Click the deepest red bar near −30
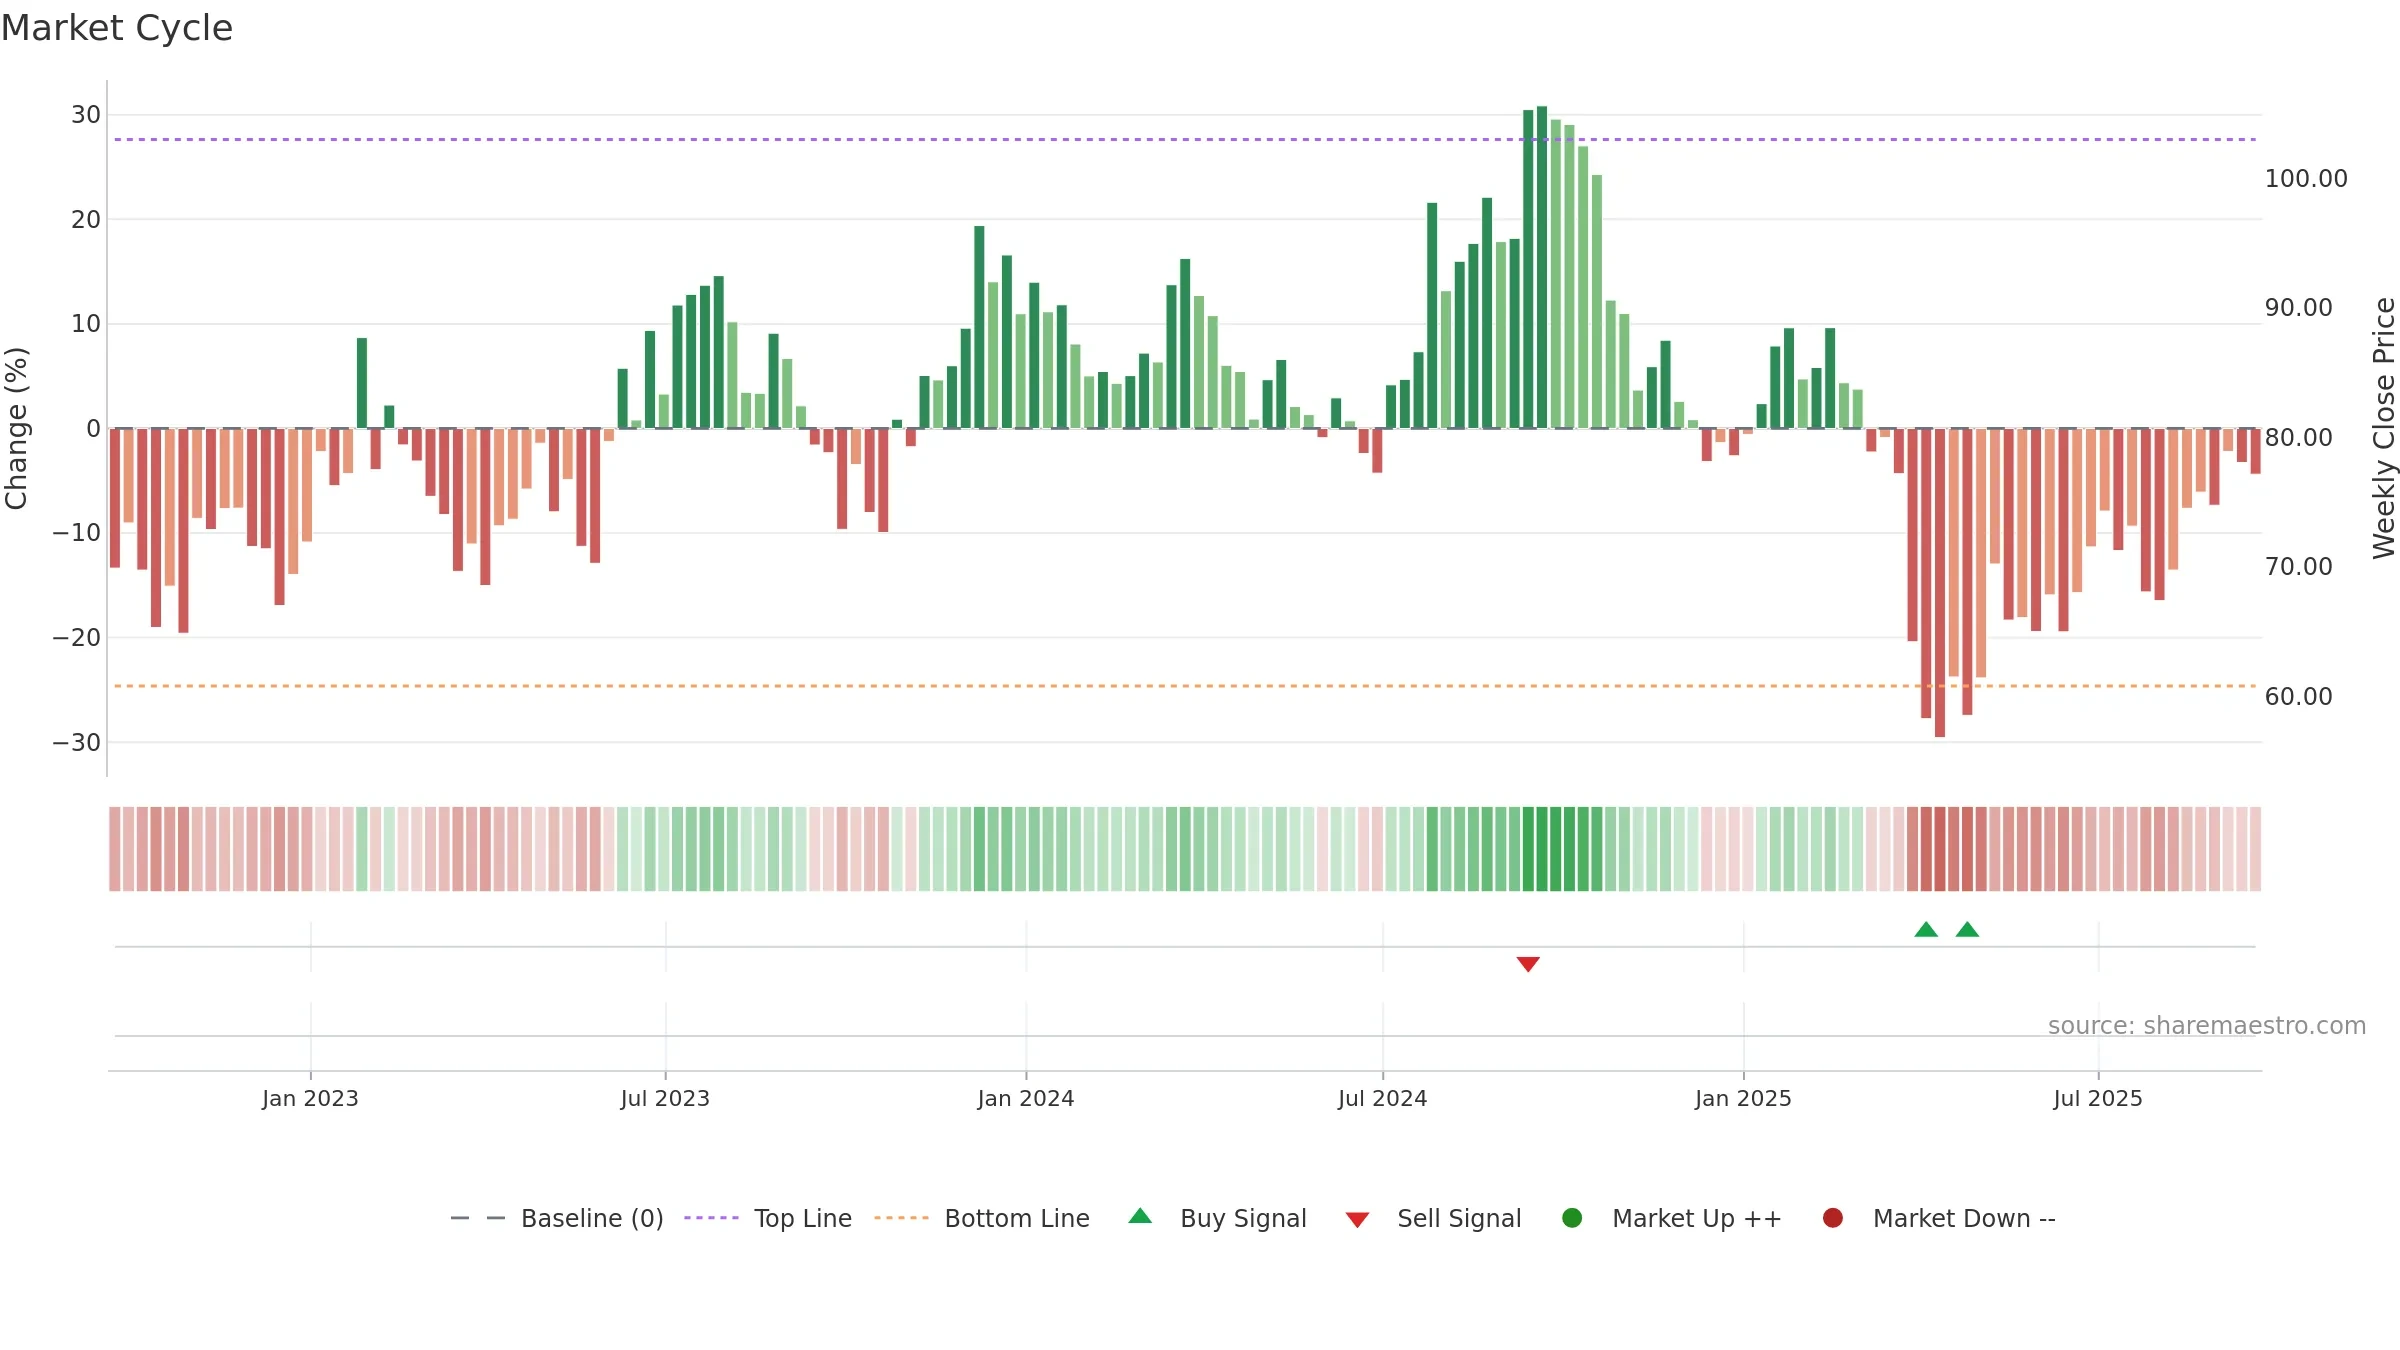This screenshot has height=1350, width=2400. coord(1940,583)
